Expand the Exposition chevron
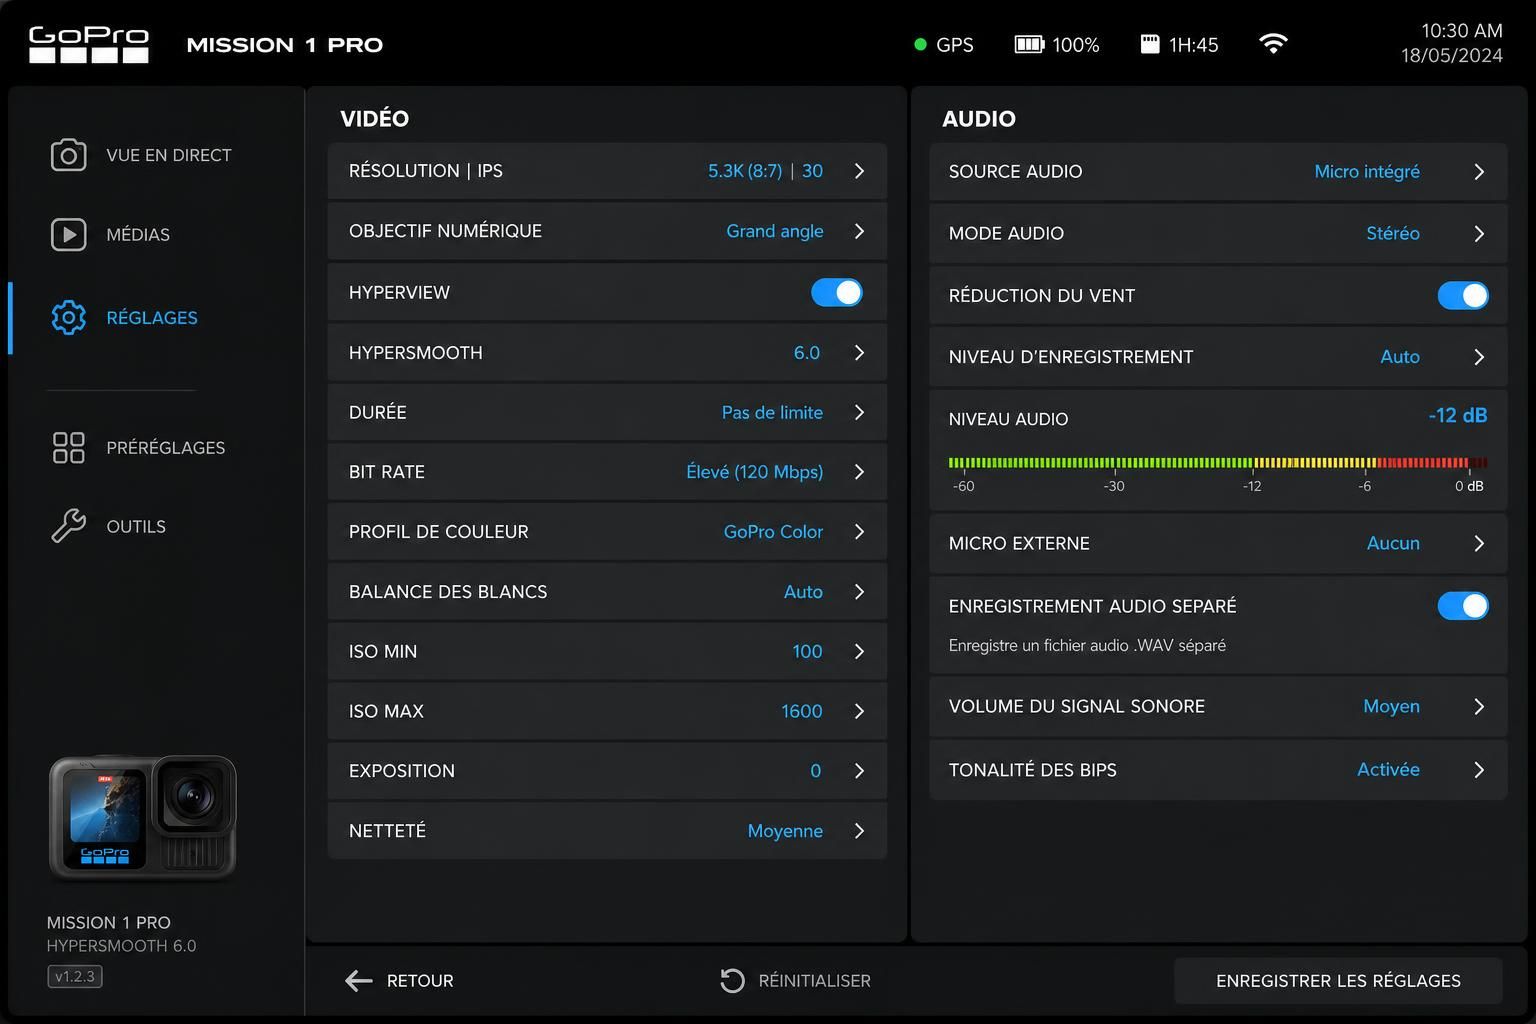 [x=859, y=771]
